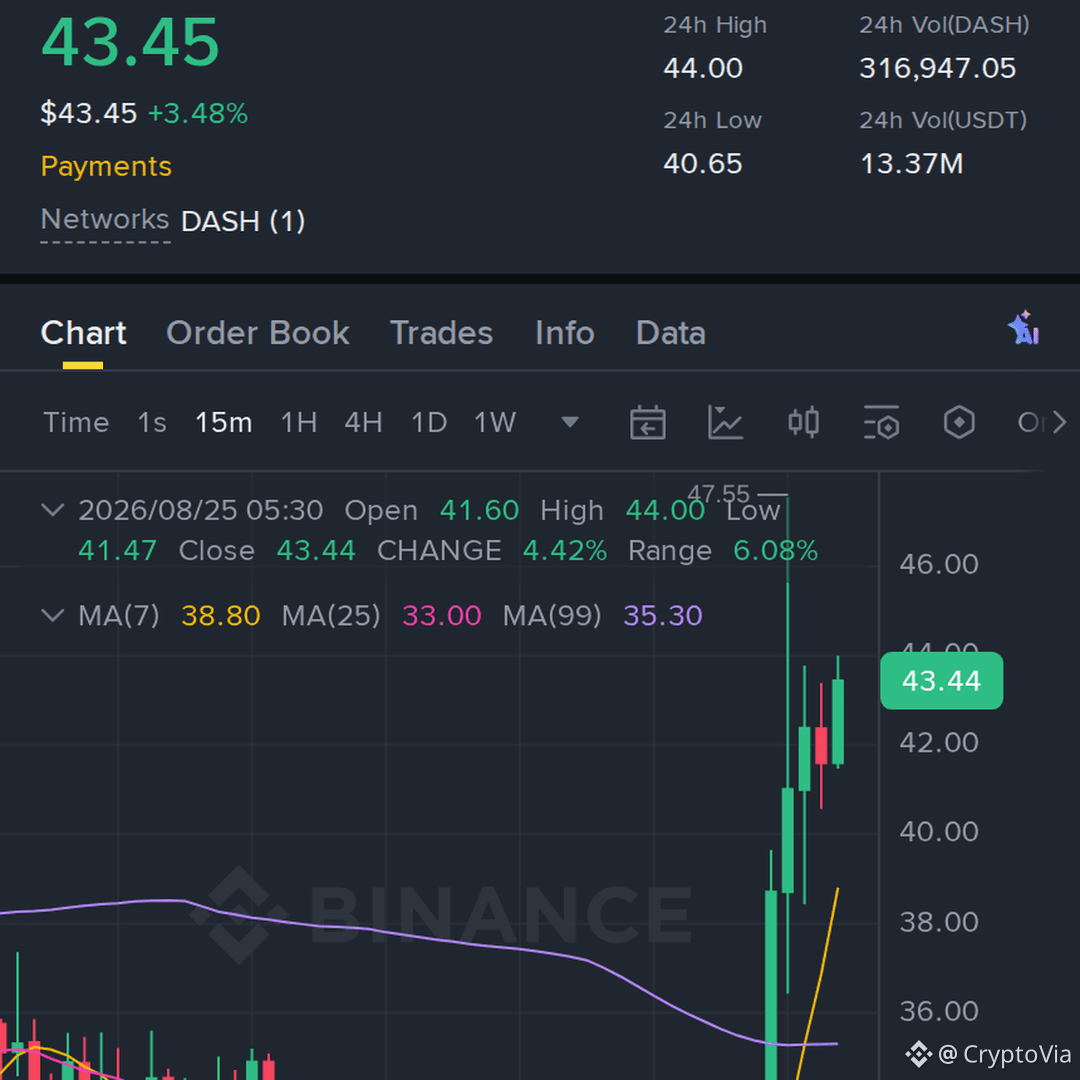Click the 2026/08/25 05:30 timestamp
This screenshot has width=1080, height=1080.
pyautogui.click(x=200, y=510)
